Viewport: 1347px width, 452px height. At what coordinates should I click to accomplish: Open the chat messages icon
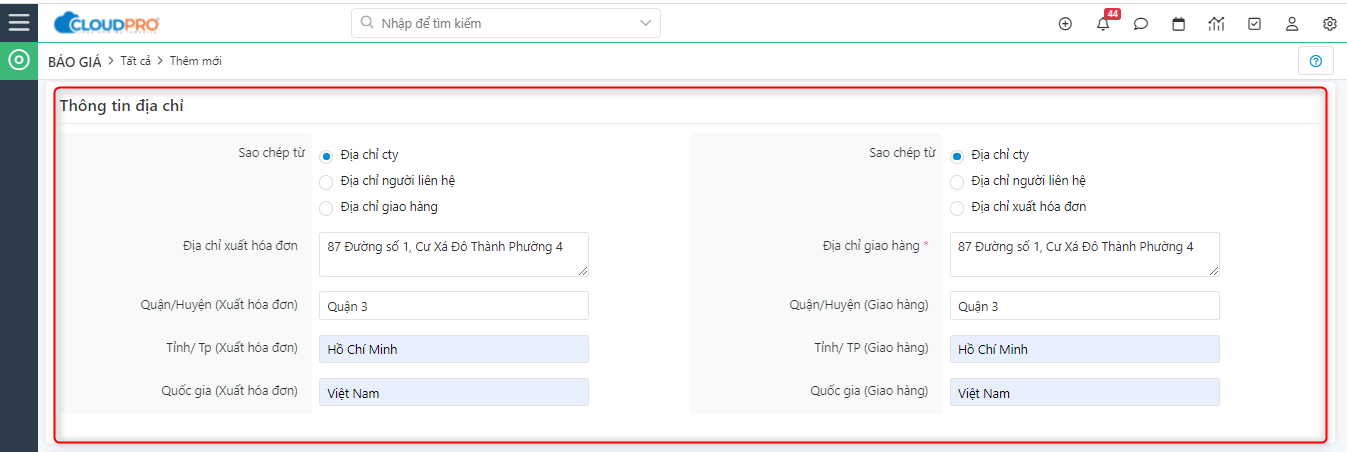pos(1140,24)
